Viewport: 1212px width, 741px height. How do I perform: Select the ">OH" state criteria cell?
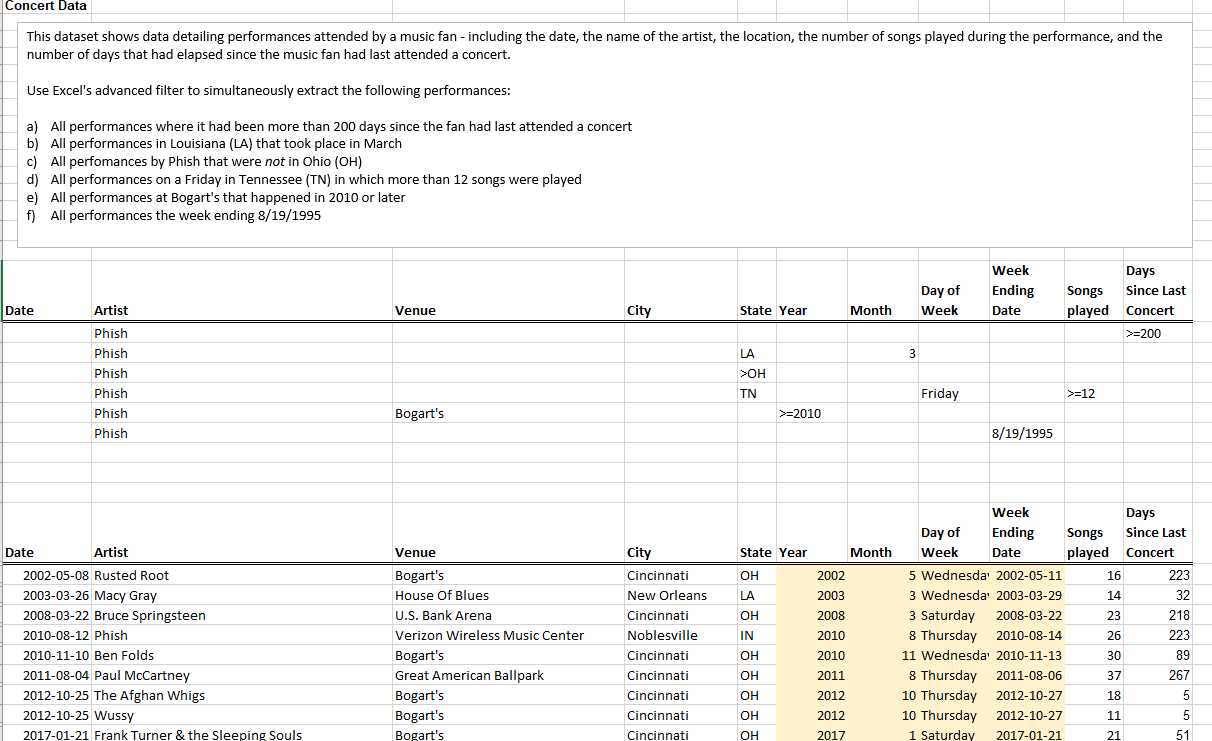click(x=752, y=373)
